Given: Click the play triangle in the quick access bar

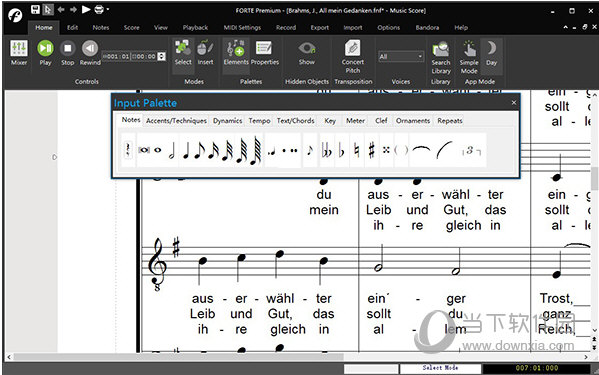Looking at the screenshot, I should 86,9.
